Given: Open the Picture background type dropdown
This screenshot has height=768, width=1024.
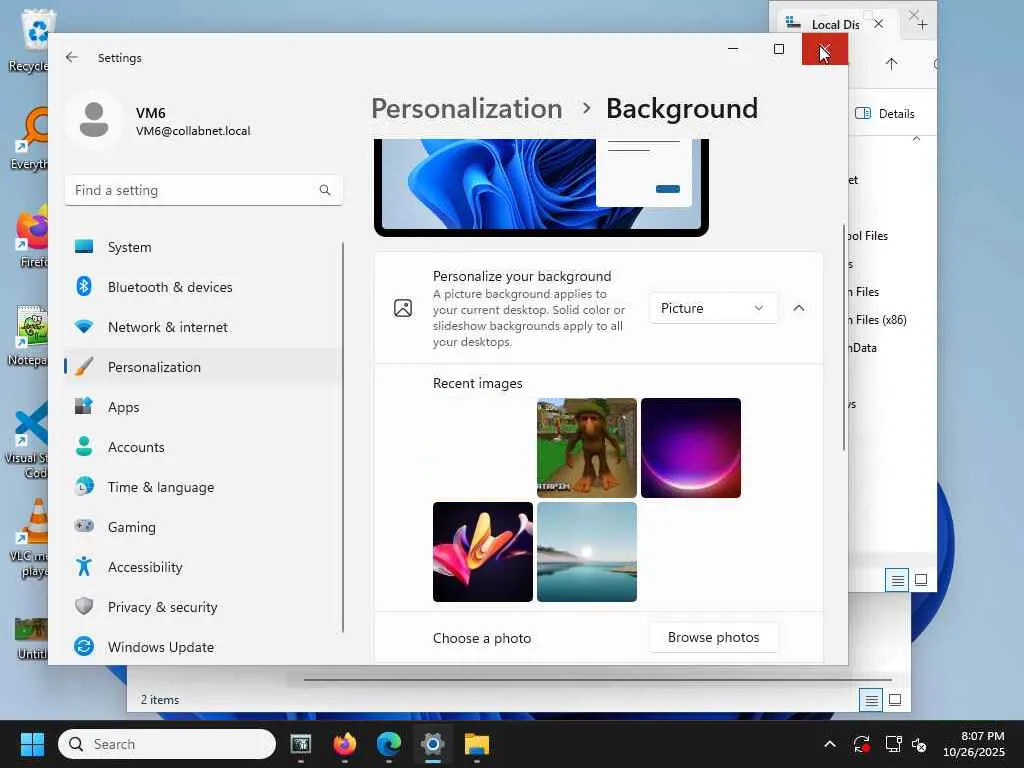Looking at the screenshot, I should tap(713, 308).
